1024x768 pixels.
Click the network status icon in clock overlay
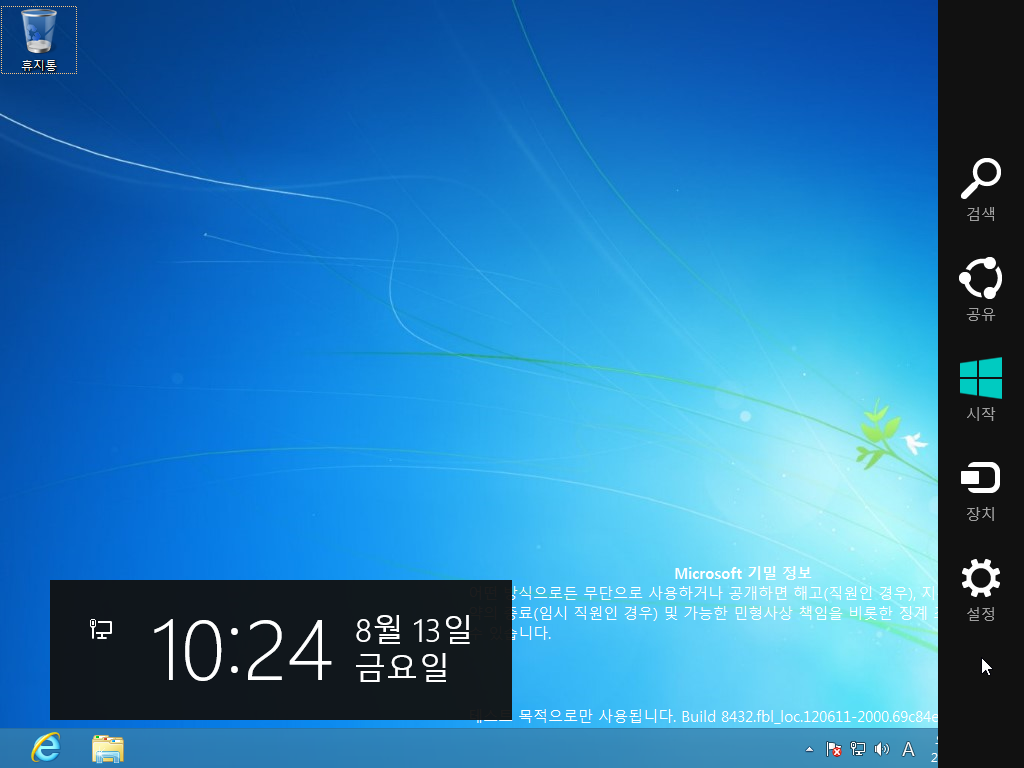[x=101, y=629]
